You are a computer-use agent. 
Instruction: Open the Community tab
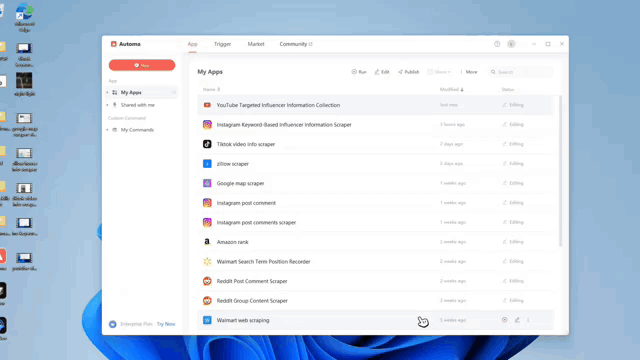[296, 44]
